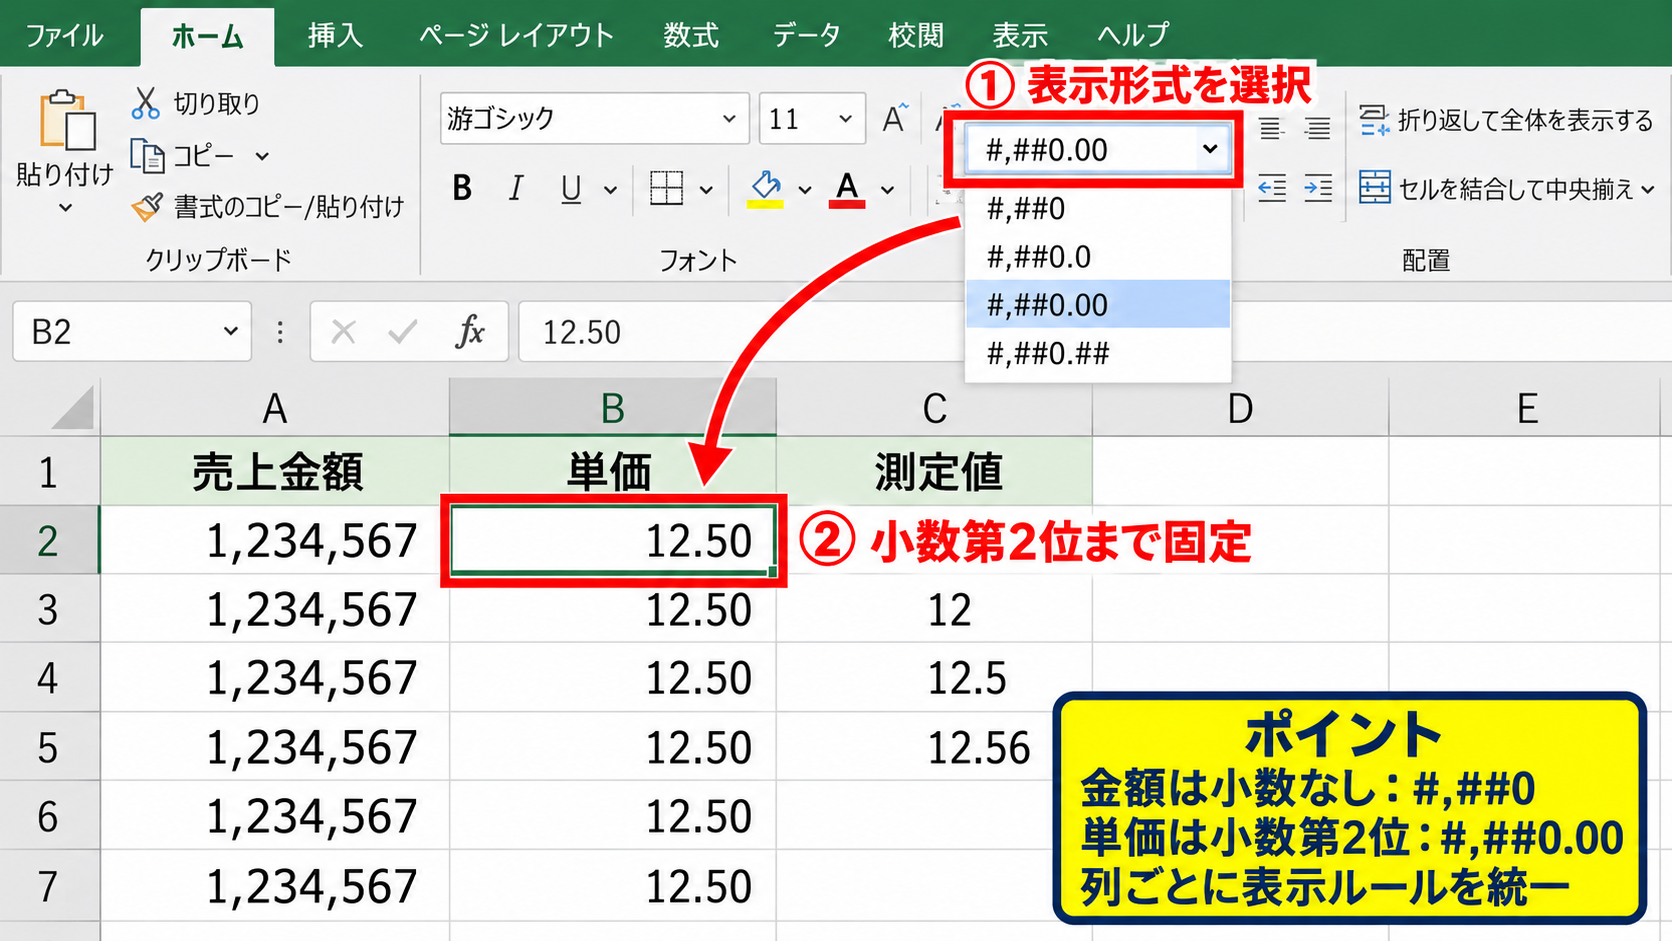Screen dimensions: 1672x941
Task: Open the paste options dropdown arrow
Action: [x=66, y=208]
